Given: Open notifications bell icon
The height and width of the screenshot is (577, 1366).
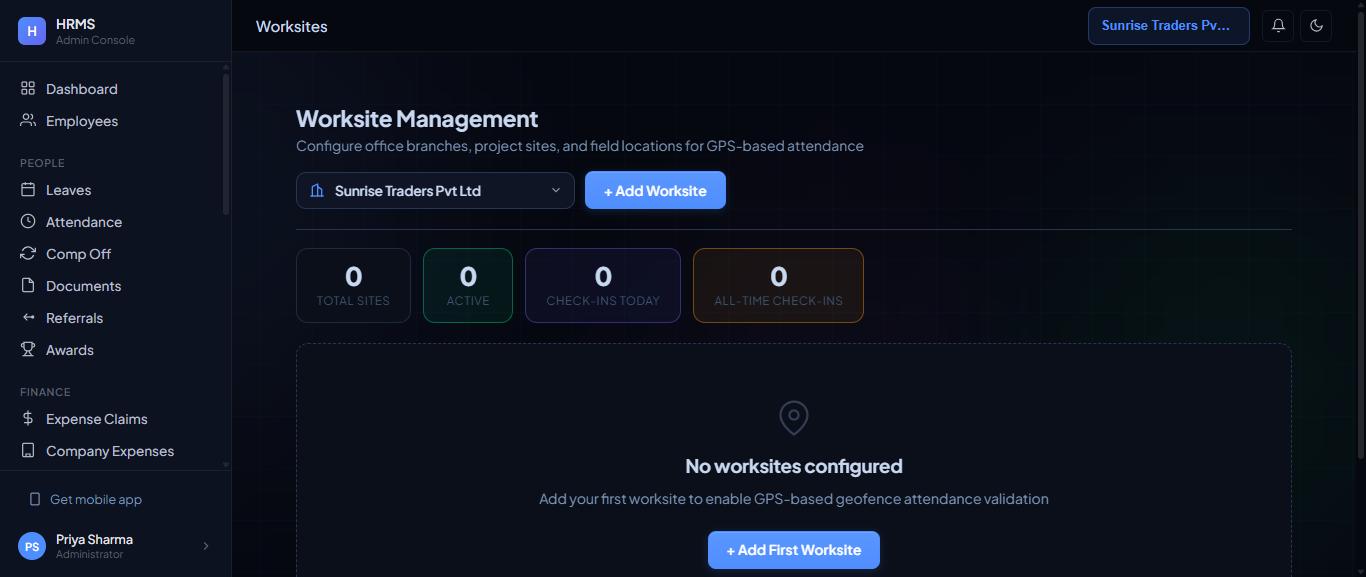Looking at the screenshot, I should 1278,26.
